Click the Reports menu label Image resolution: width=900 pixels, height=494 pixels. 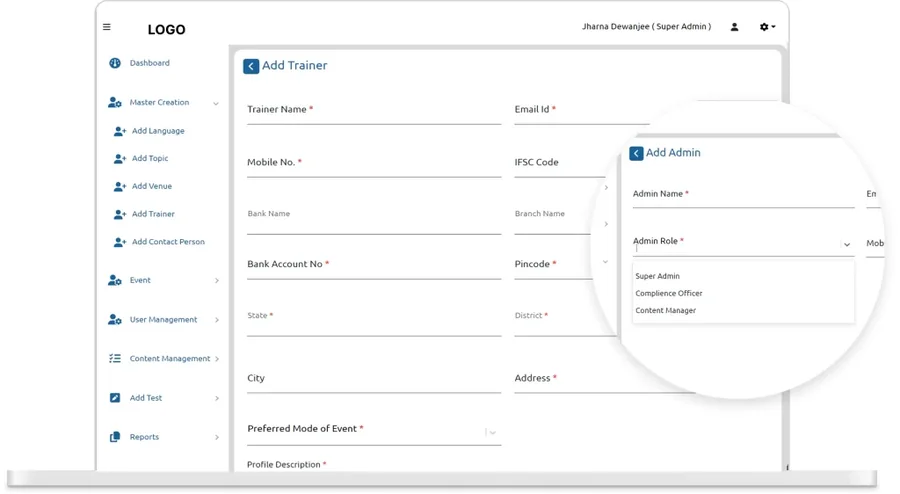point(144,437)
